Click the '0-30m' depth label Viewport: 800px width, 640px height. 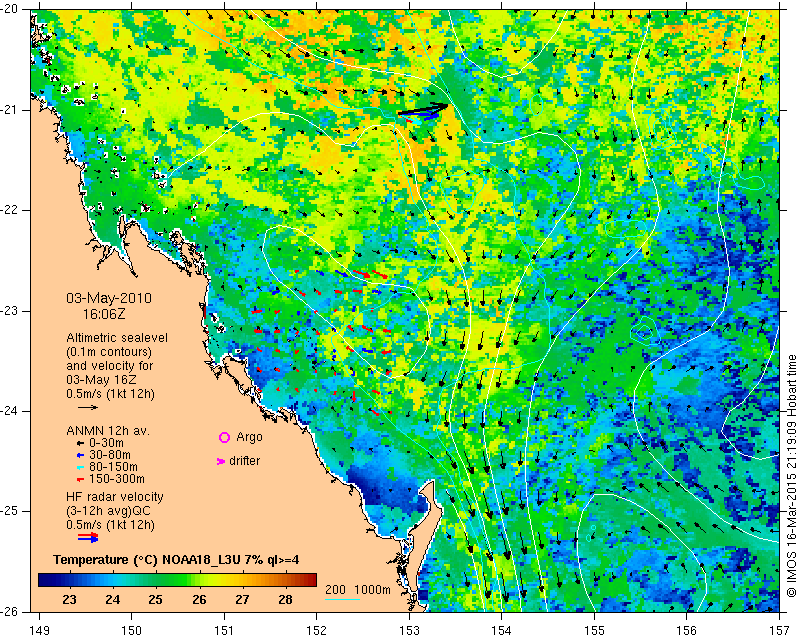[106, 443]
